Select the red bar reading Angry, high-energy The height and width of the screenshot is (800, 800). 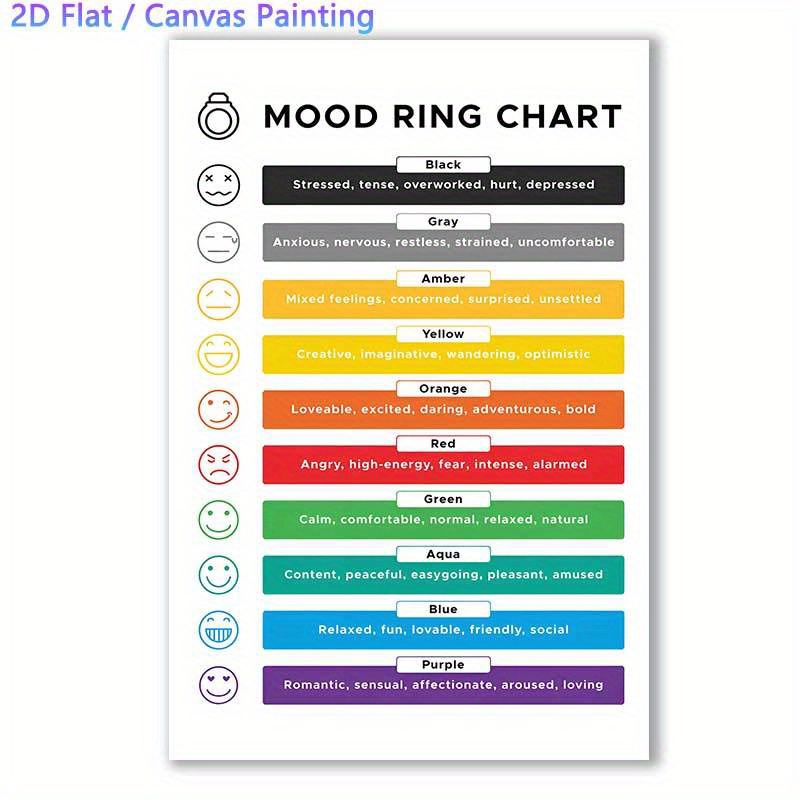(x=443, y=466)
